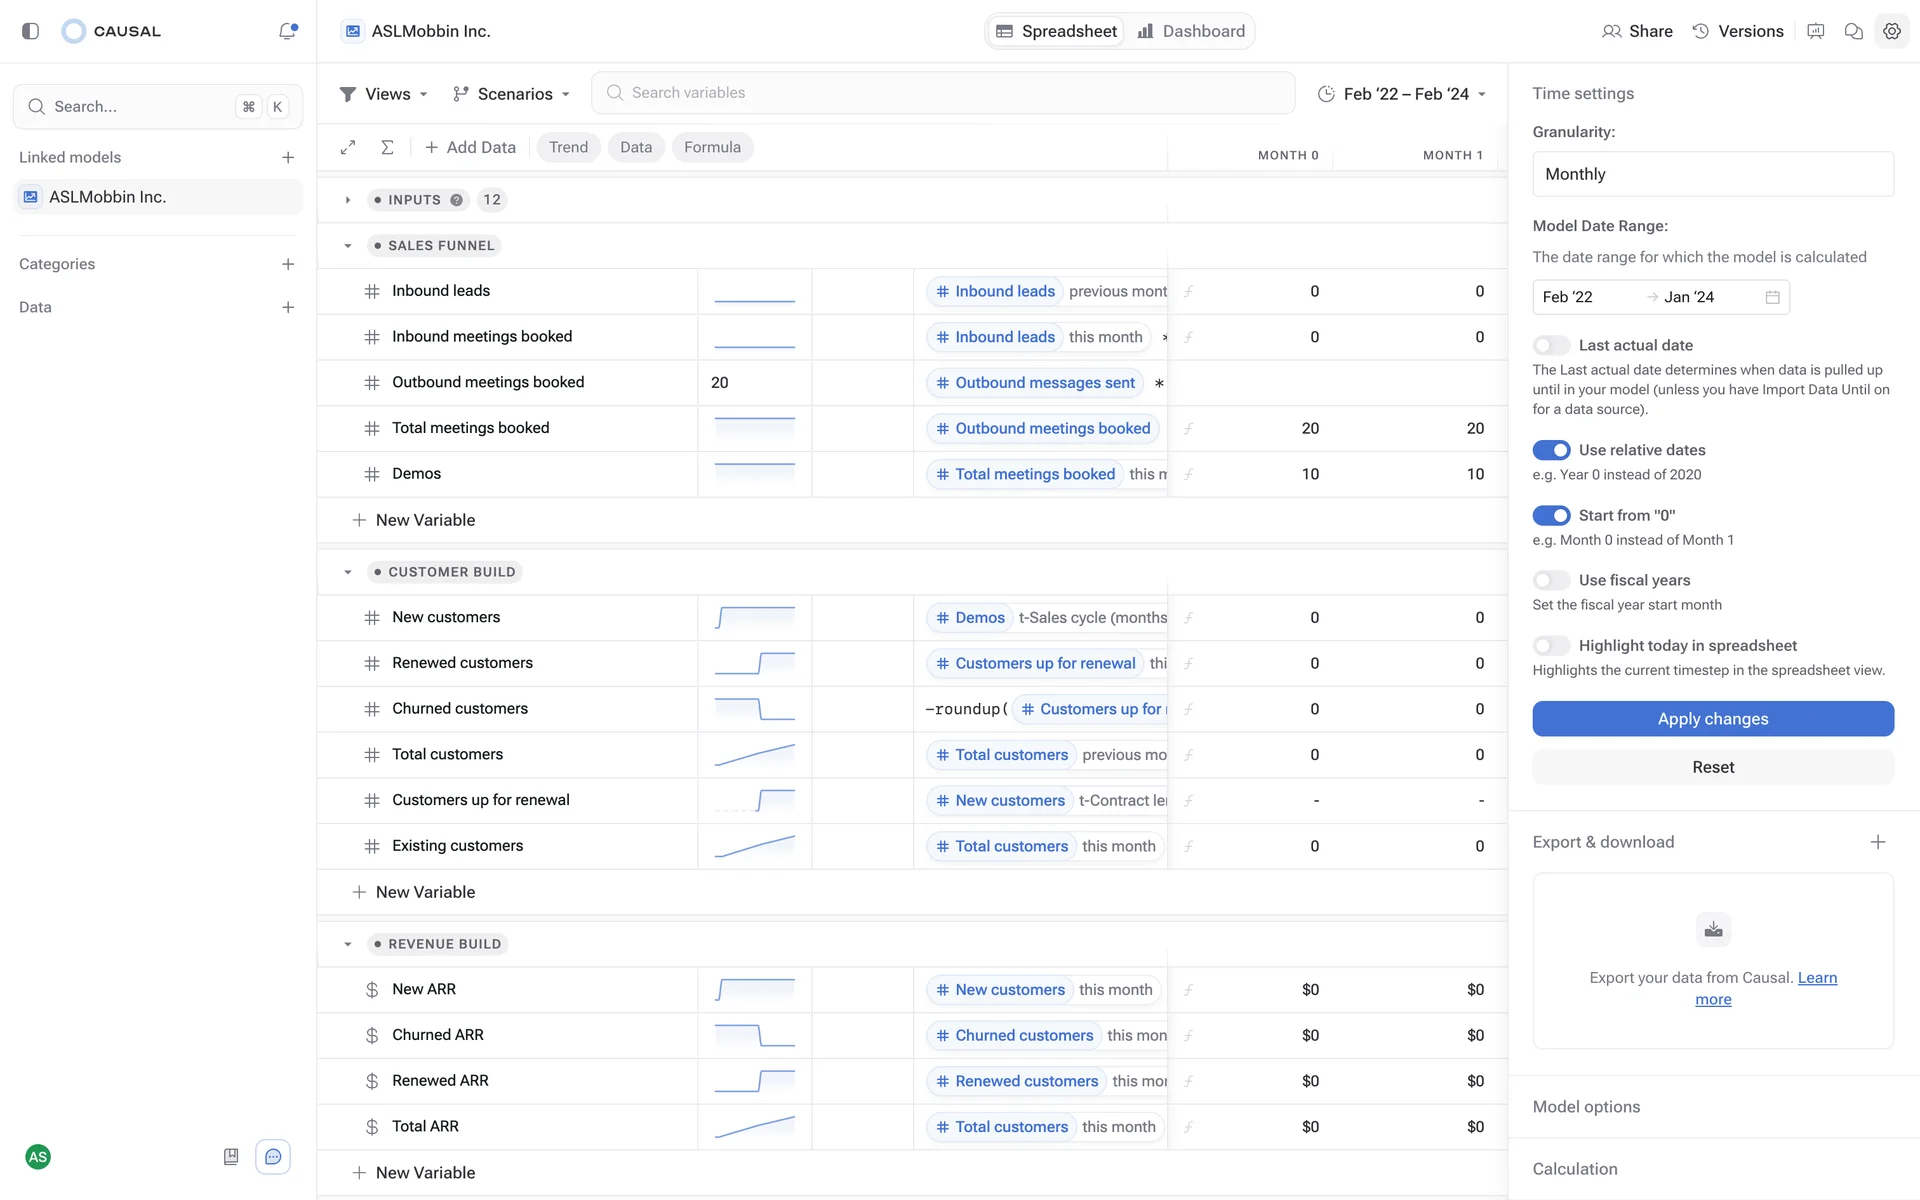This screenshot has width=1920, height=1200.
Task: Click the Search variables field
Action: click(942, 93)
